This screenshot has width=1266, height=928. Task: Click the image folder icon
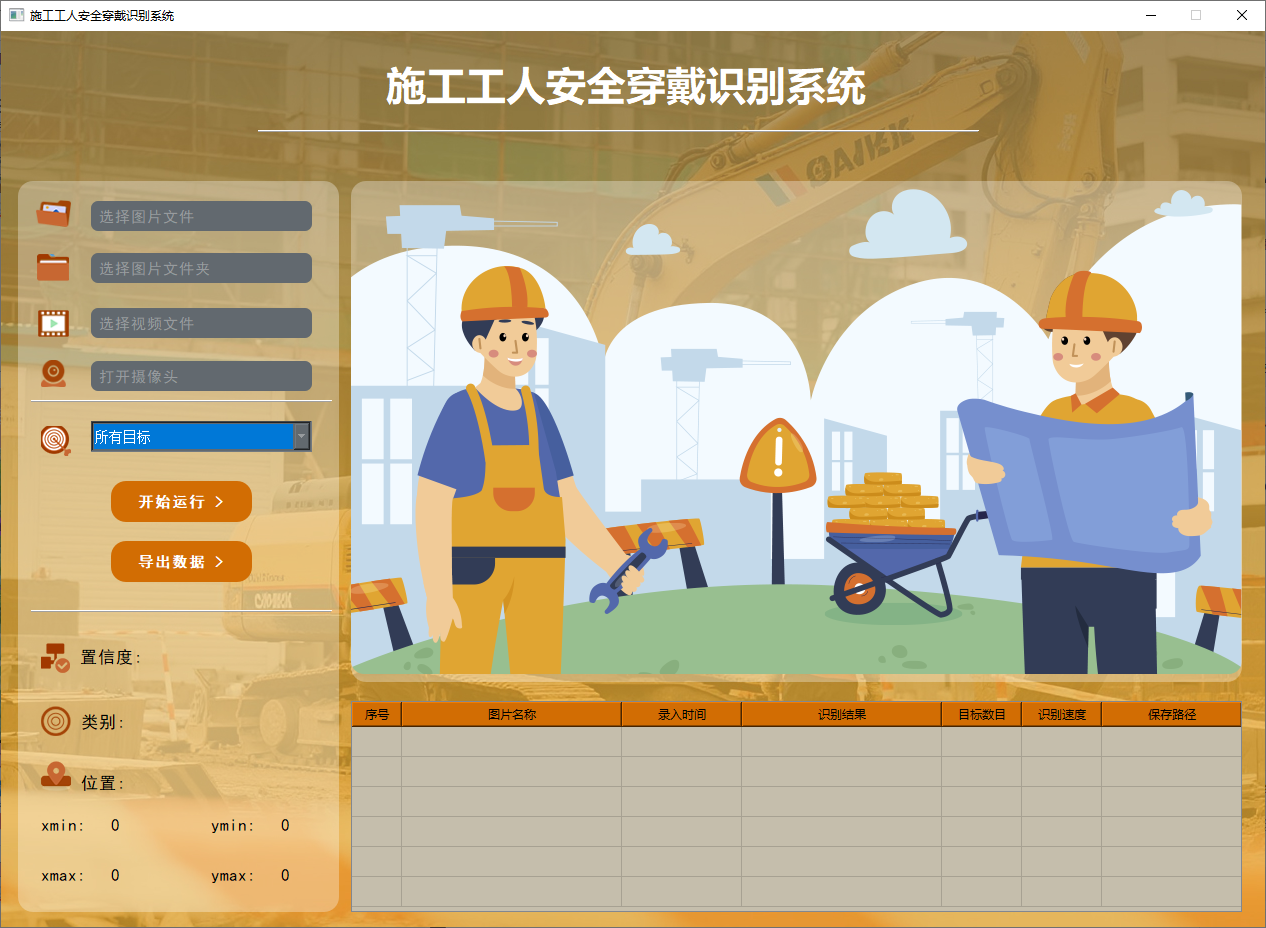click(54, 267)
